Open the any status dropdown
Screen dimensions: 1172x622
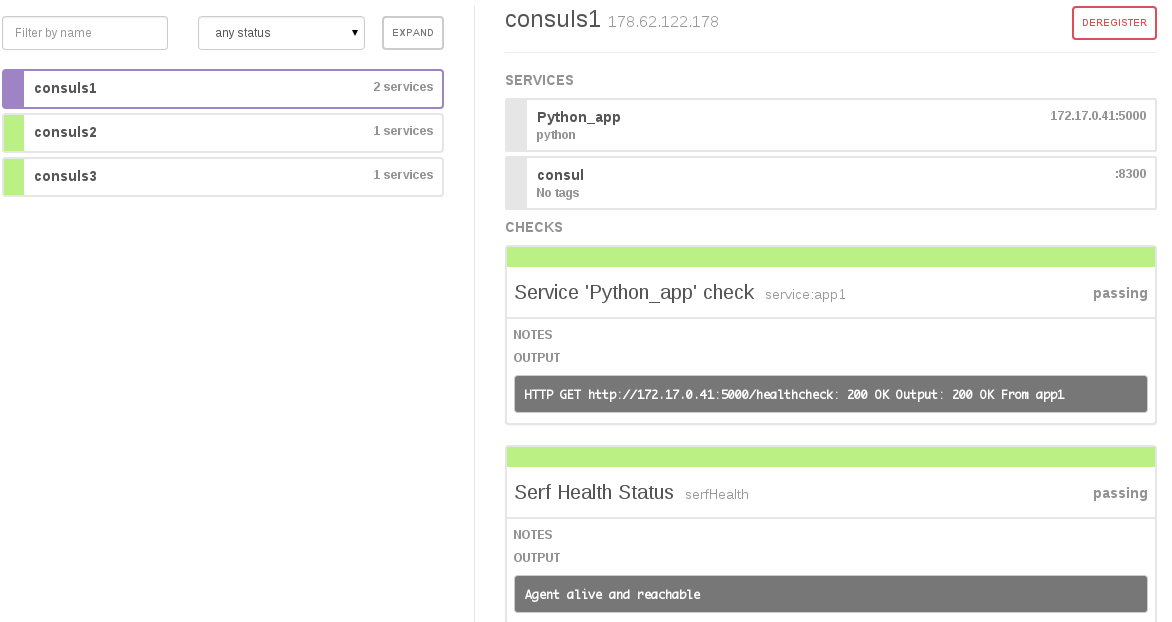(281, 33)
